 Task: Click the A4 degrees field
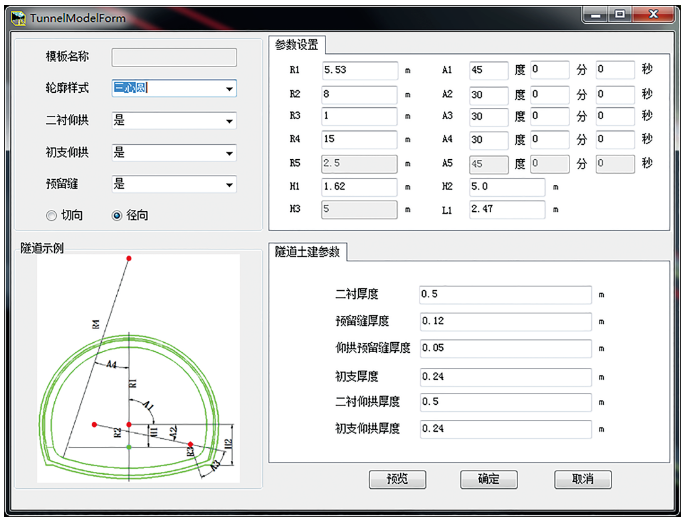[x=489, y=139]
